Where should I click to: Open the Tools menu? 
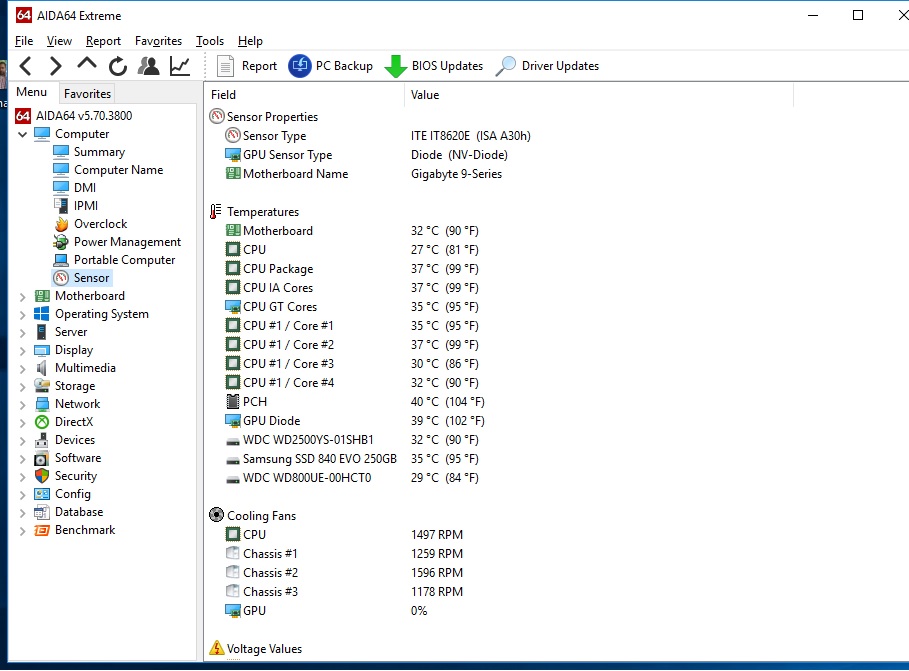[x=209, y=41]
